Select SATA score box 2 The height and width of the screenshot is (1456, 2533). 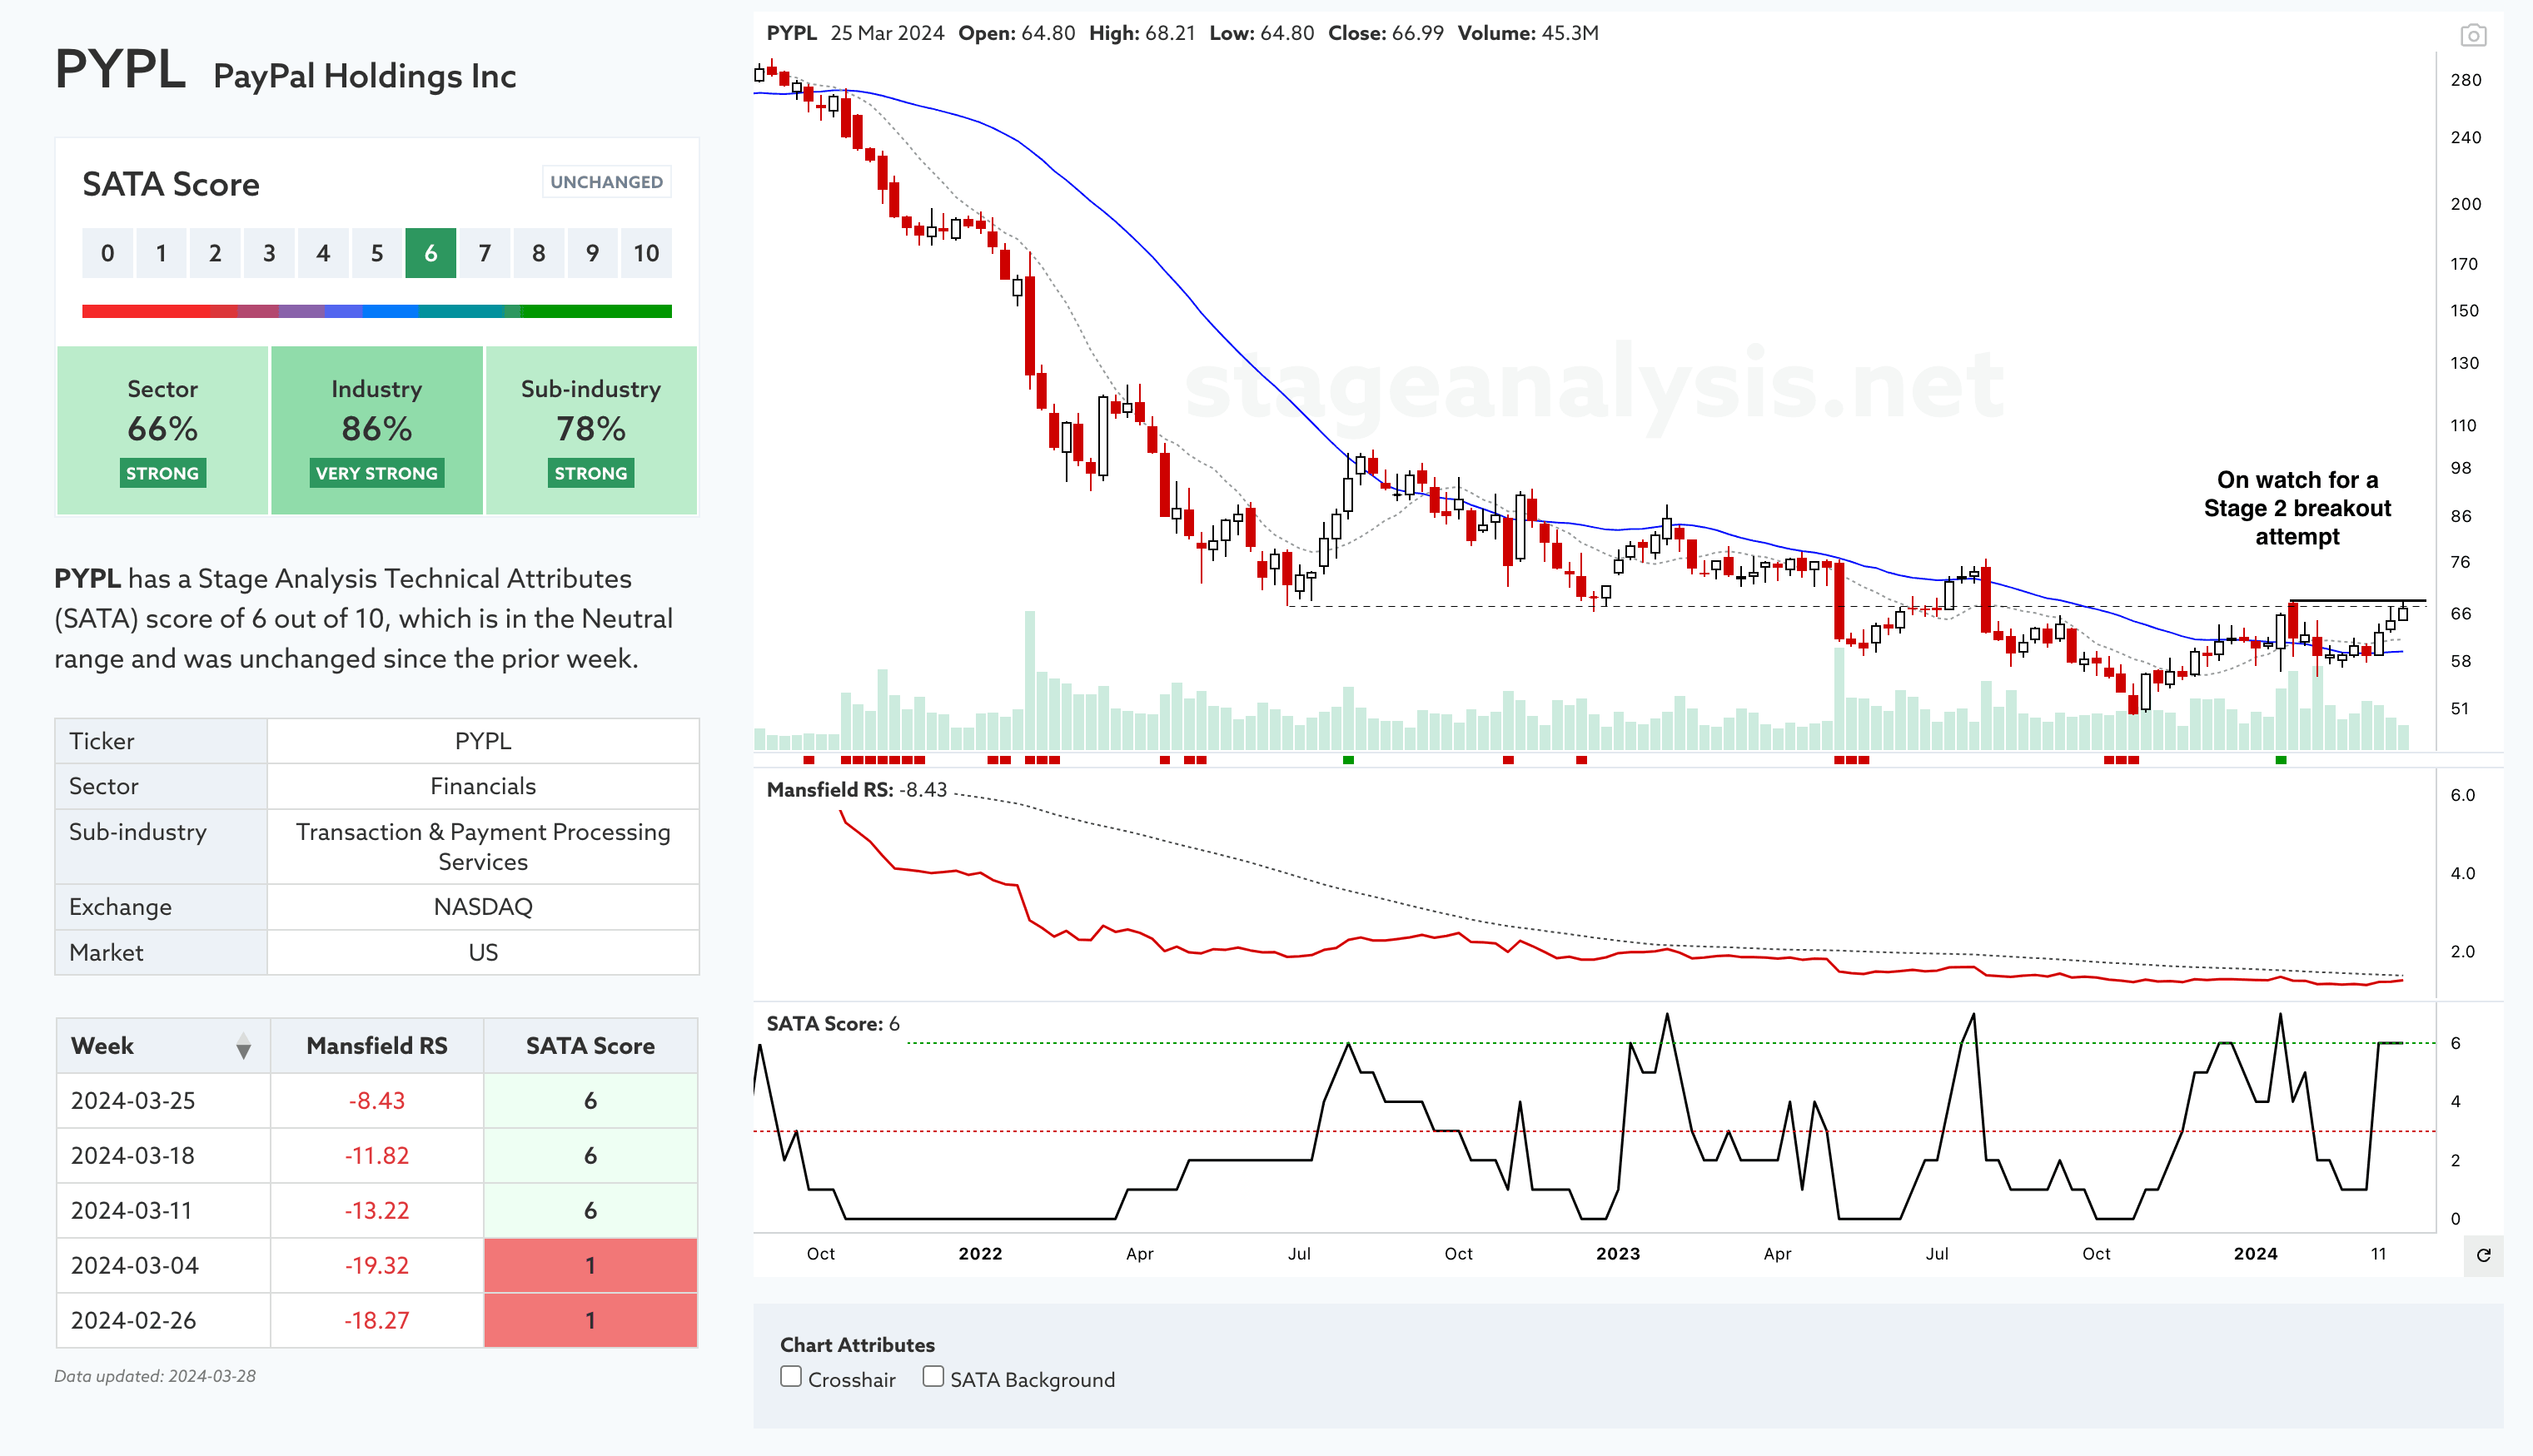[215, 253]
